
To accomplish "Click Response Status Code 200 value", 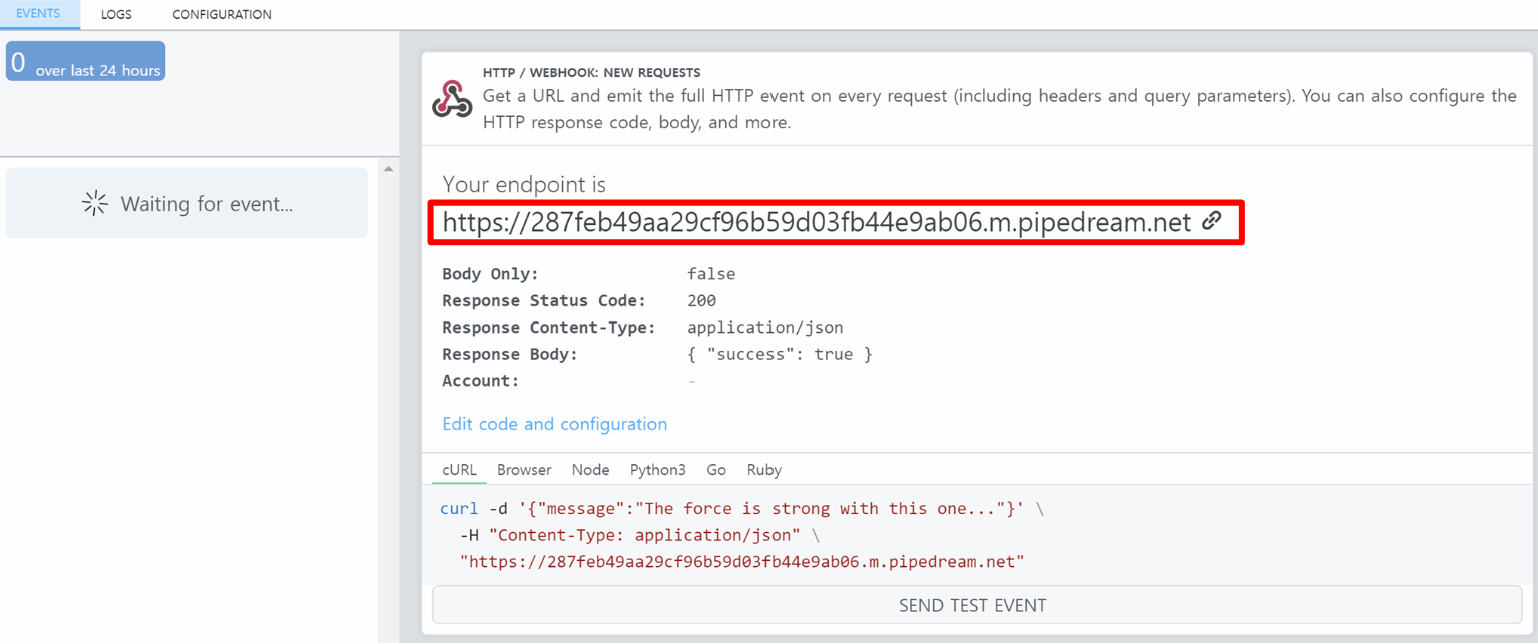I will [701, 301].
